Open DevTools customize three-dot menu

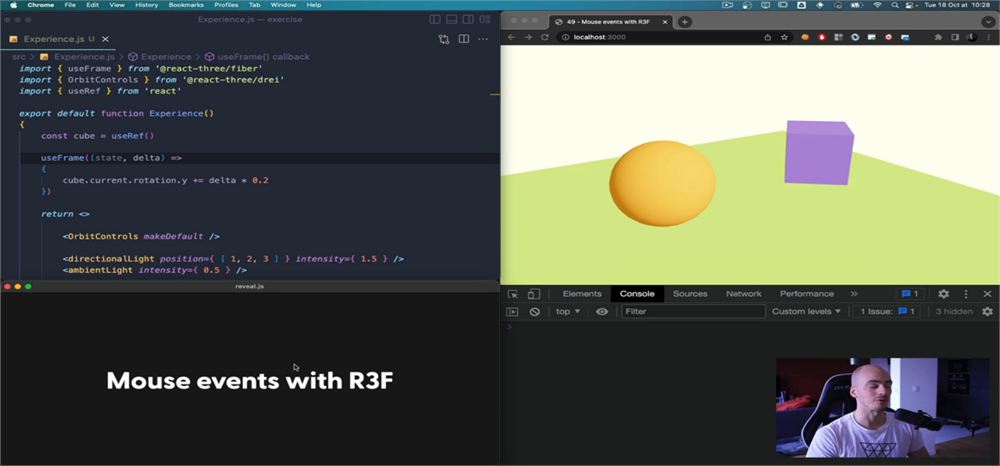966,294
